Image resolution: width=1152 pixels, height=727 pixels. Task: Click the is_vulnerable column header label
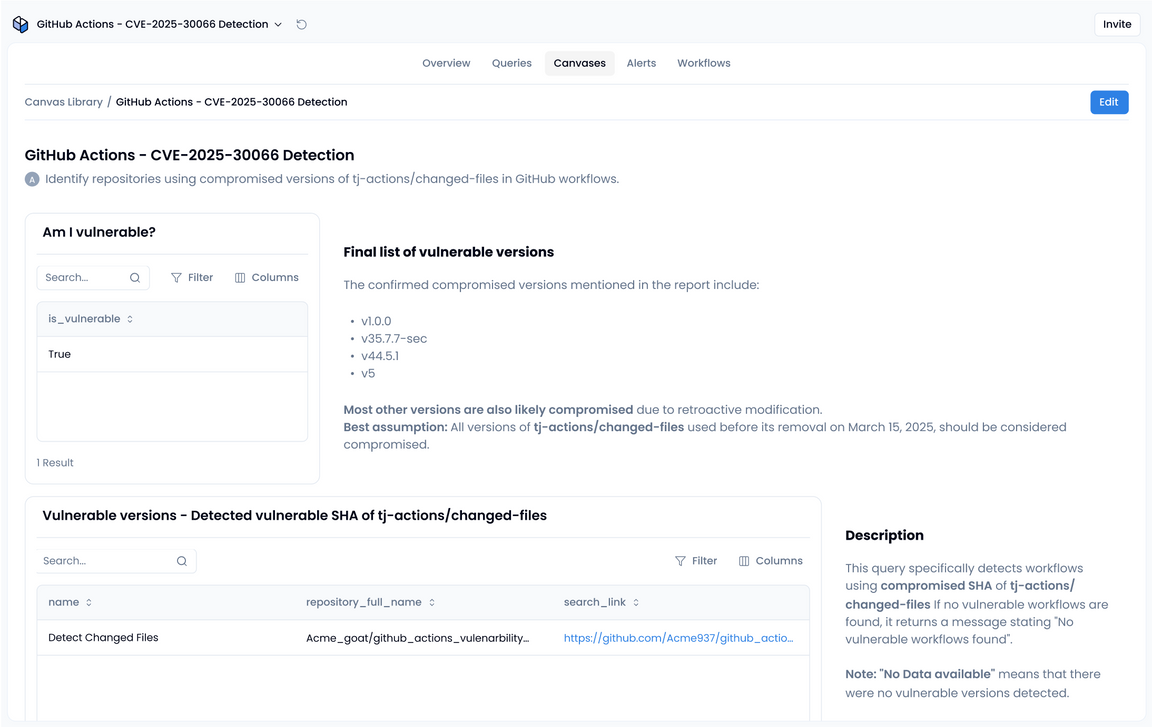[x=84, y=319]
